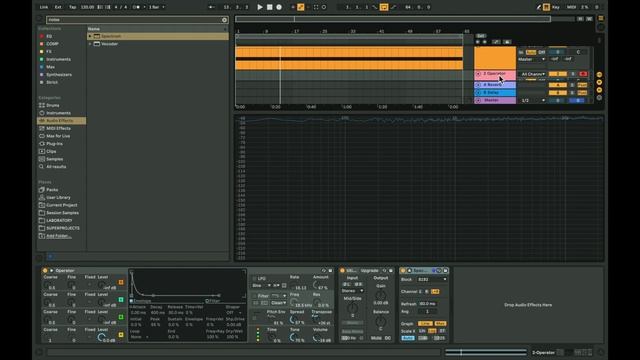Click the Add Folder link
Image resolution: width=640 pixels, height=360 pixels.
[x=59, y=236]
